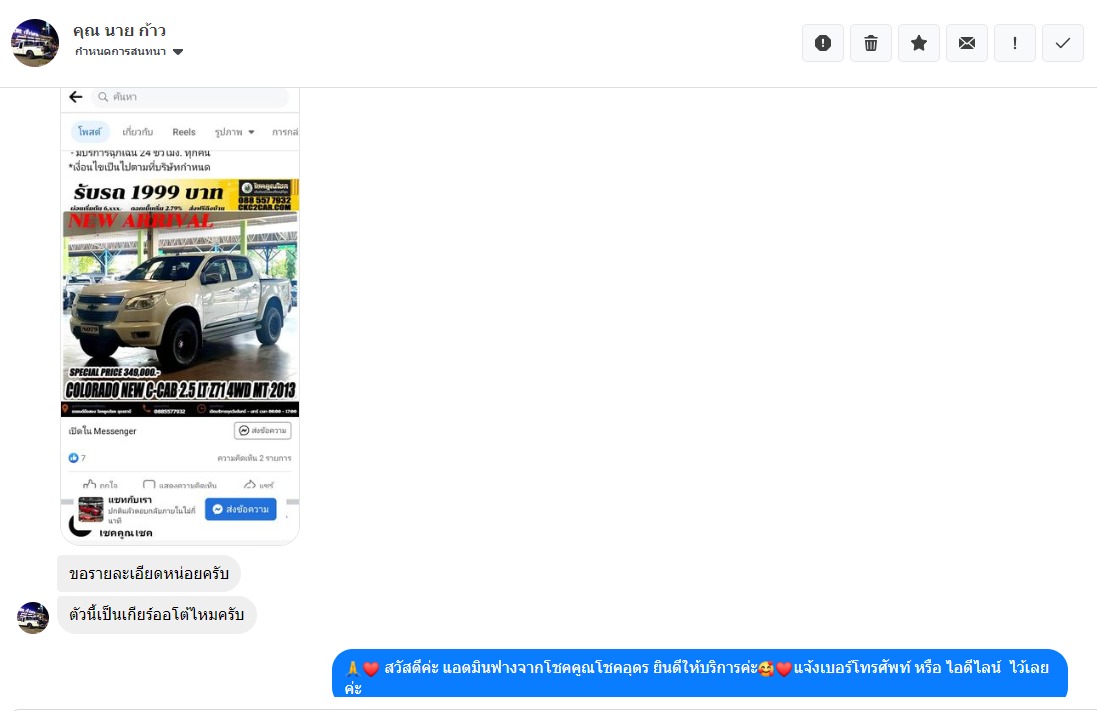1097x711 pixels.
Task: Open the customer profile avatar in header
Action: point(35,43)
